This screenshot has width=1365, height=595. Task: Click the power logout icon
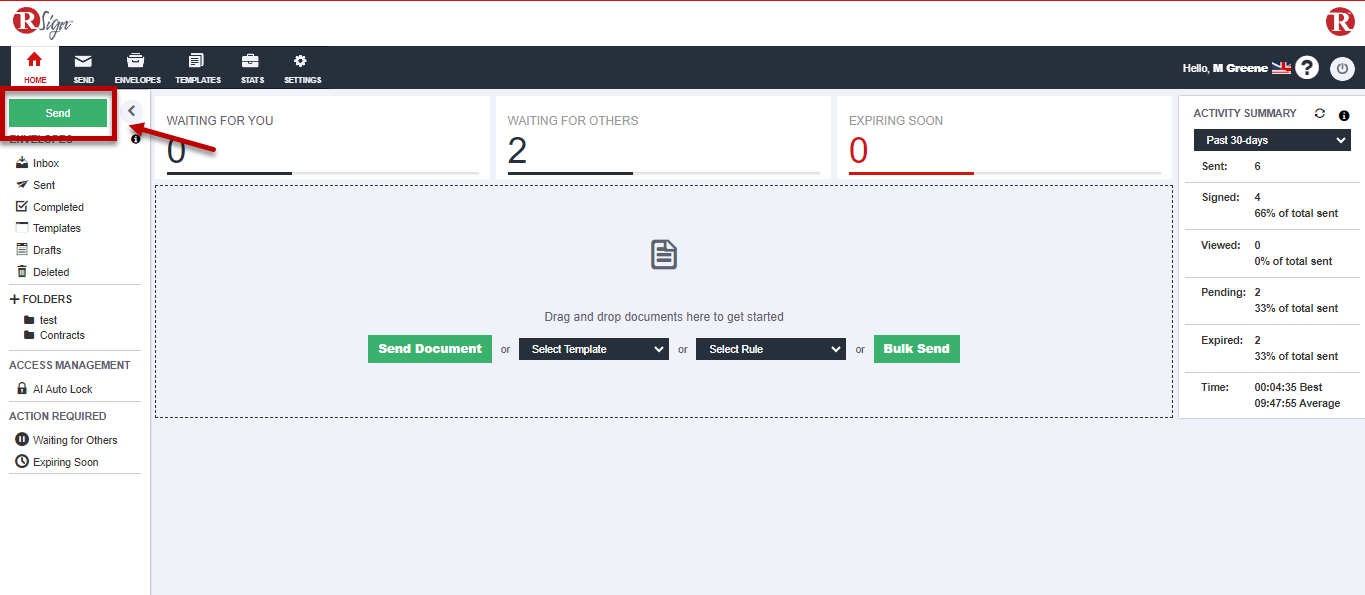1342,68
